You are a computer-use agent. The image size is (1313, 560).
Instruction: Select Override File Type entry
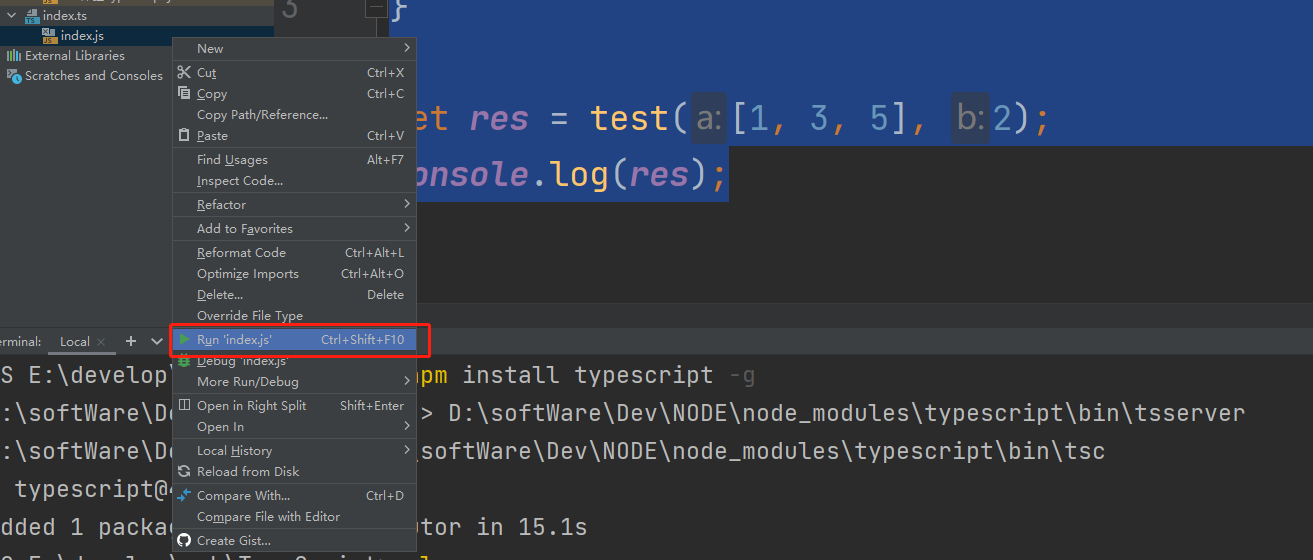pyautogui.click(x=294, y=315)
